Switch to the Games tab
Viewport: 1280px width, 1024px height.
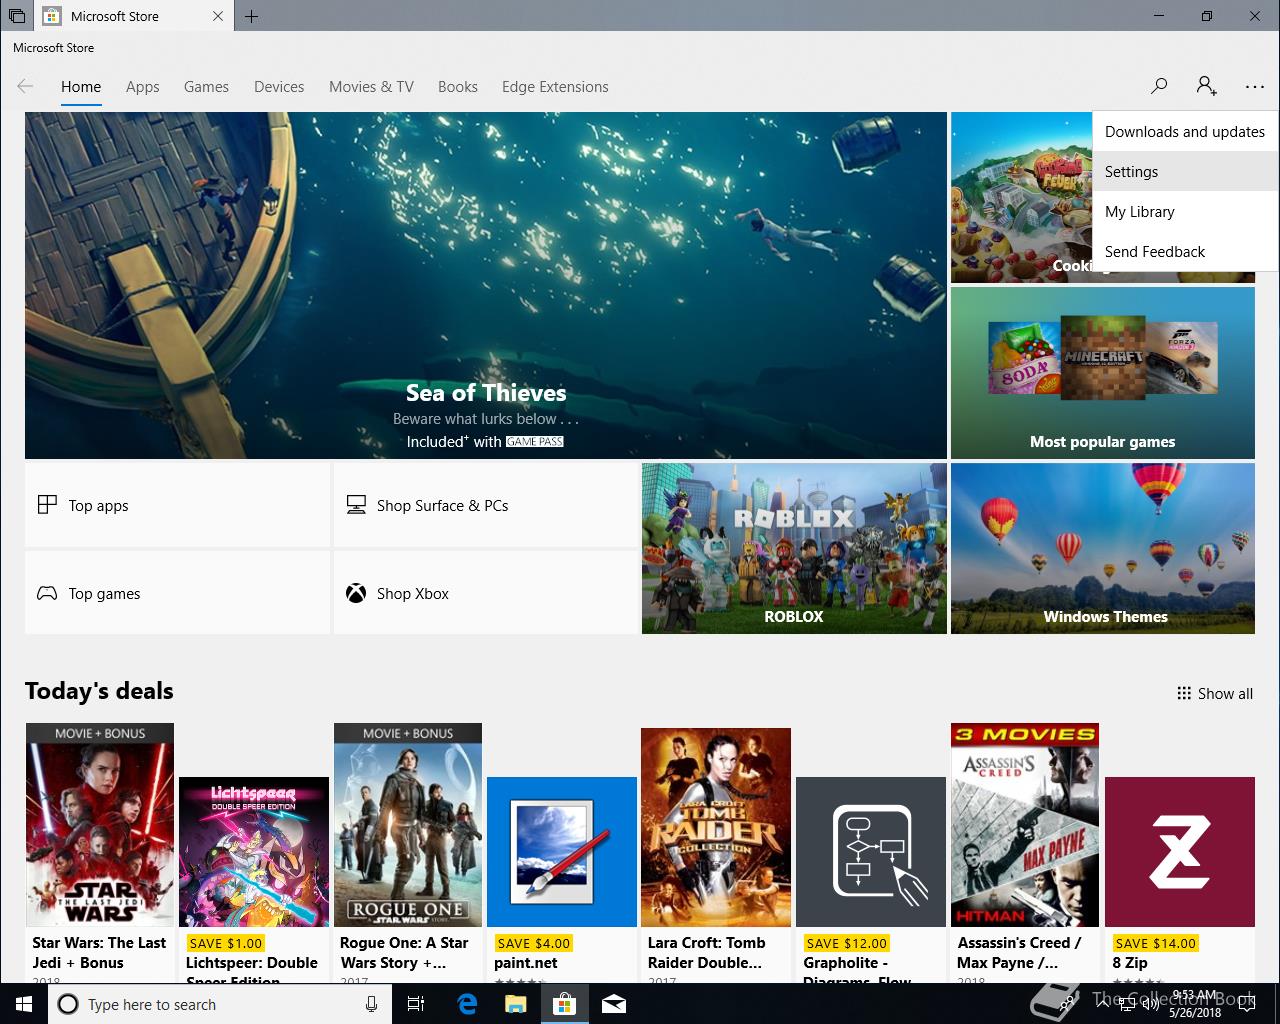click(x=206, y=87)
